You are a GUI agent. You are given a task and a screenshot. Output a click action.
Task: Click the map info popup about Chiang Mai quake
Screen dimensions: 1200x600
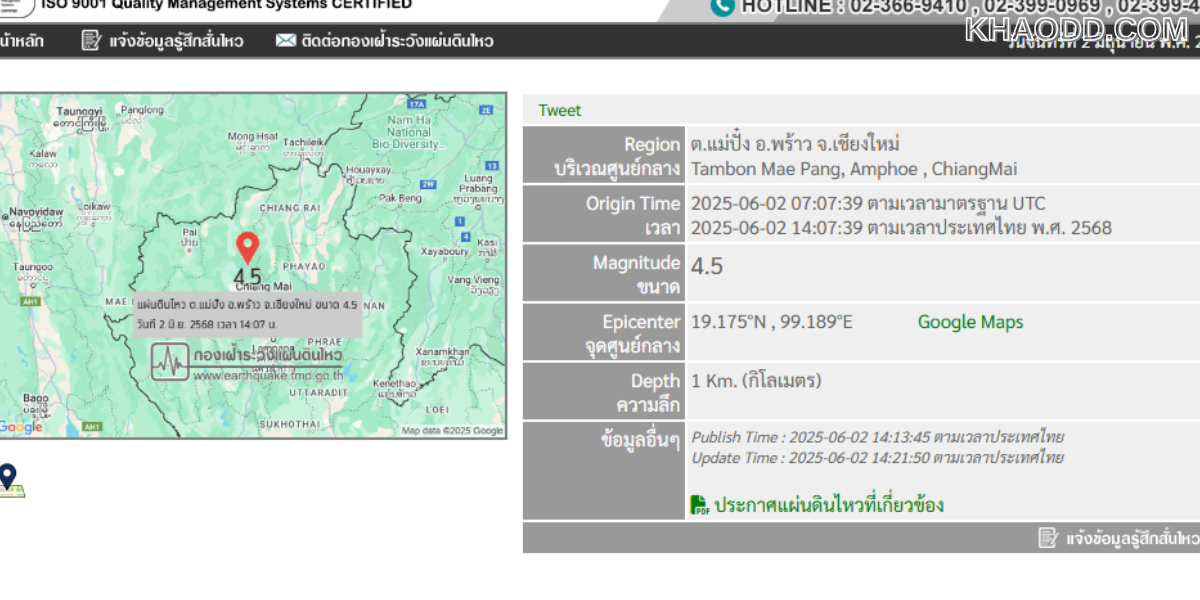(x=247, y=314)
